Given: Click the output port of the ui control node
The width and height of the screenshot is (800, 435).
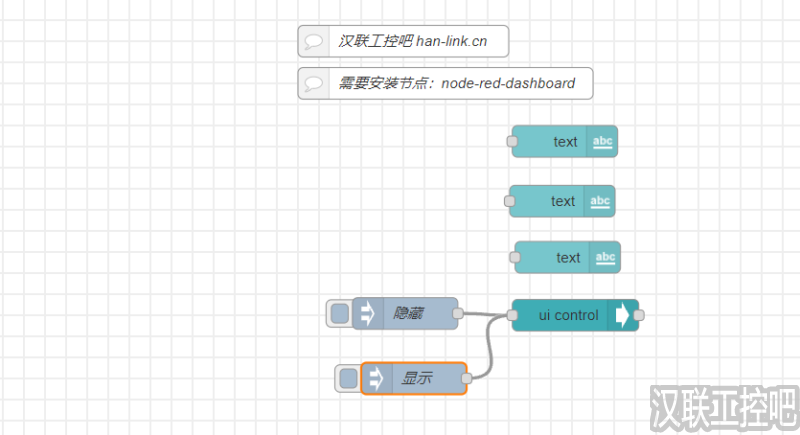Looking at the screenshot, I should point(639,315).
